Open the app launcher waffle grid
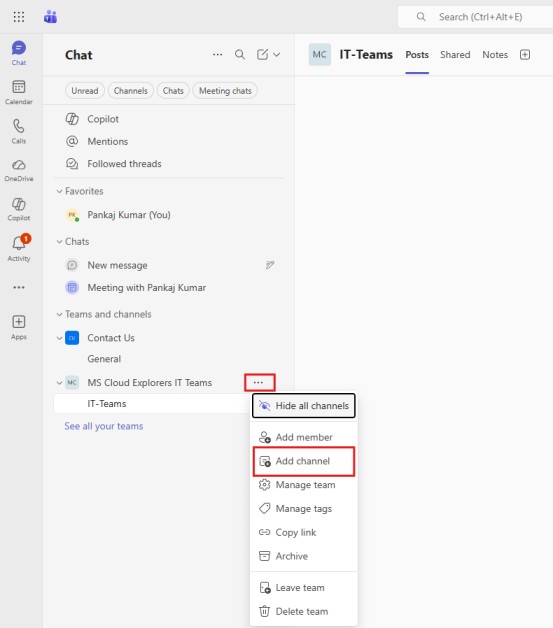This screenshot has width=553, height=628. pyautogui.click(x=18, y=17)
